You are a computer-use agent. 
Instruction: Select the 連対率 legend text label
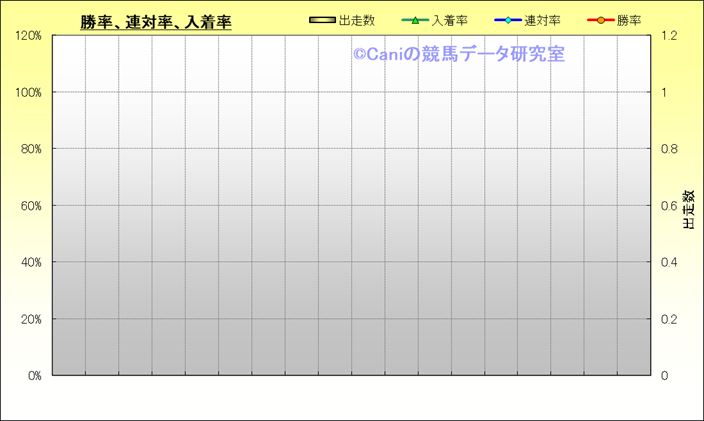(x=542, y=20)
